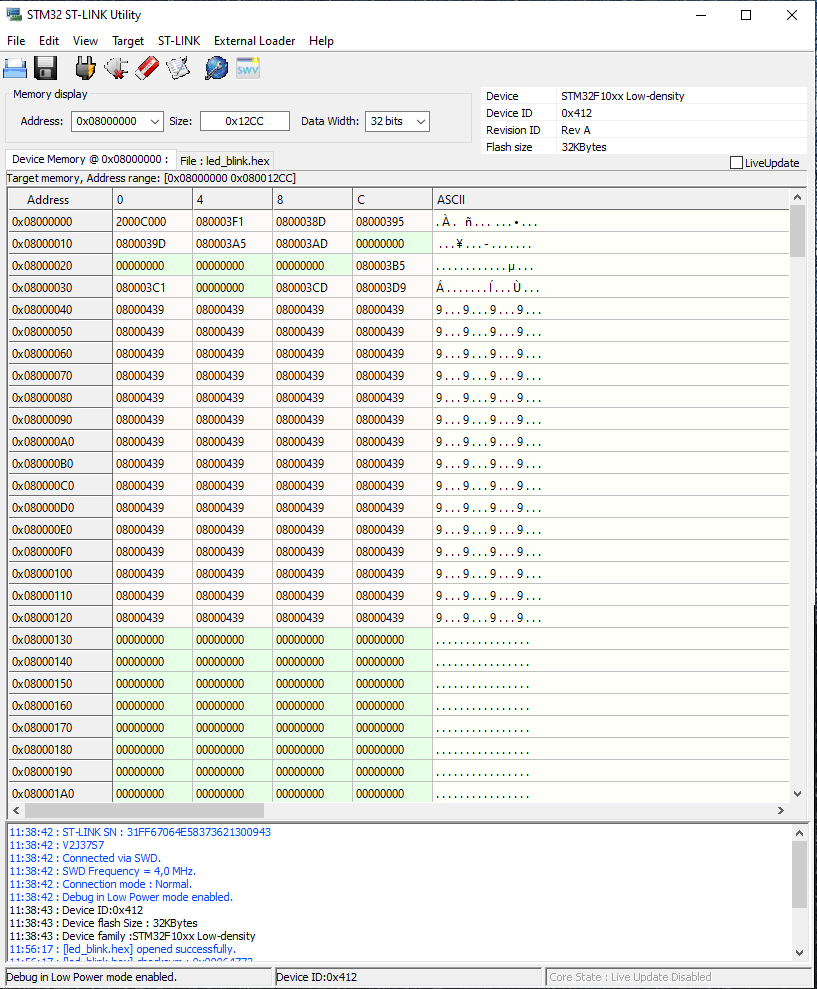Open the ST-LINK menu
Viewport: 817px width, 989px height.
pos(179,41)
